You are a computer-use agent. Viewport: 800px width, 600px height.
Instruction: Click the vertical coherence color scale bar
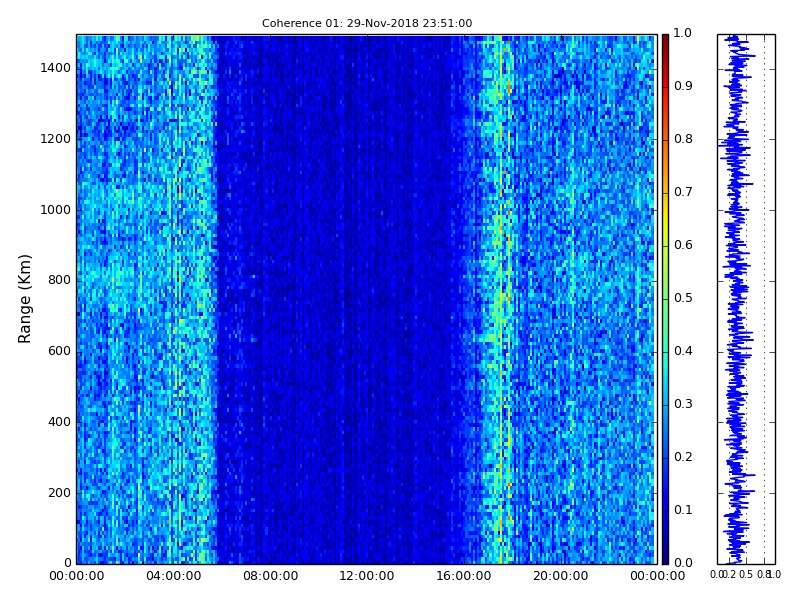tap(665, 299)
